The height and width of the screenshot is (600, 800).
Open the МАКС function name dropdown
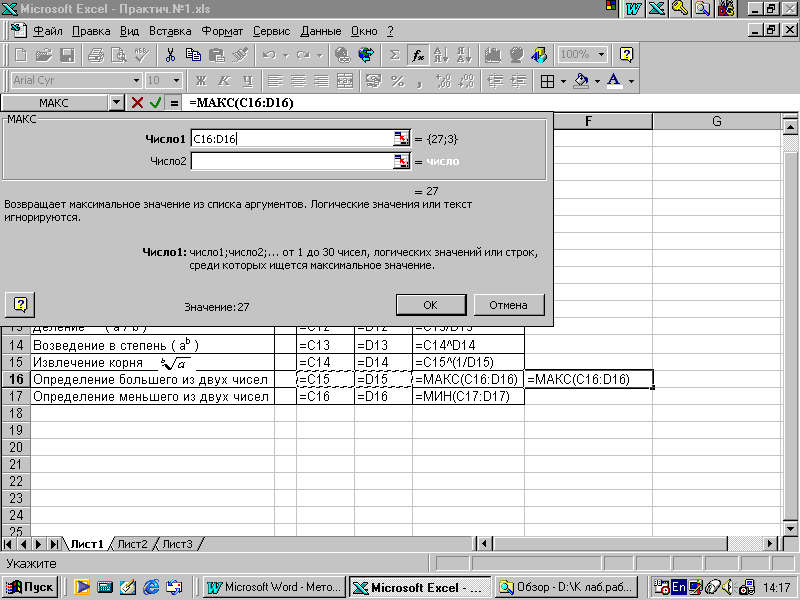[116, 103]
